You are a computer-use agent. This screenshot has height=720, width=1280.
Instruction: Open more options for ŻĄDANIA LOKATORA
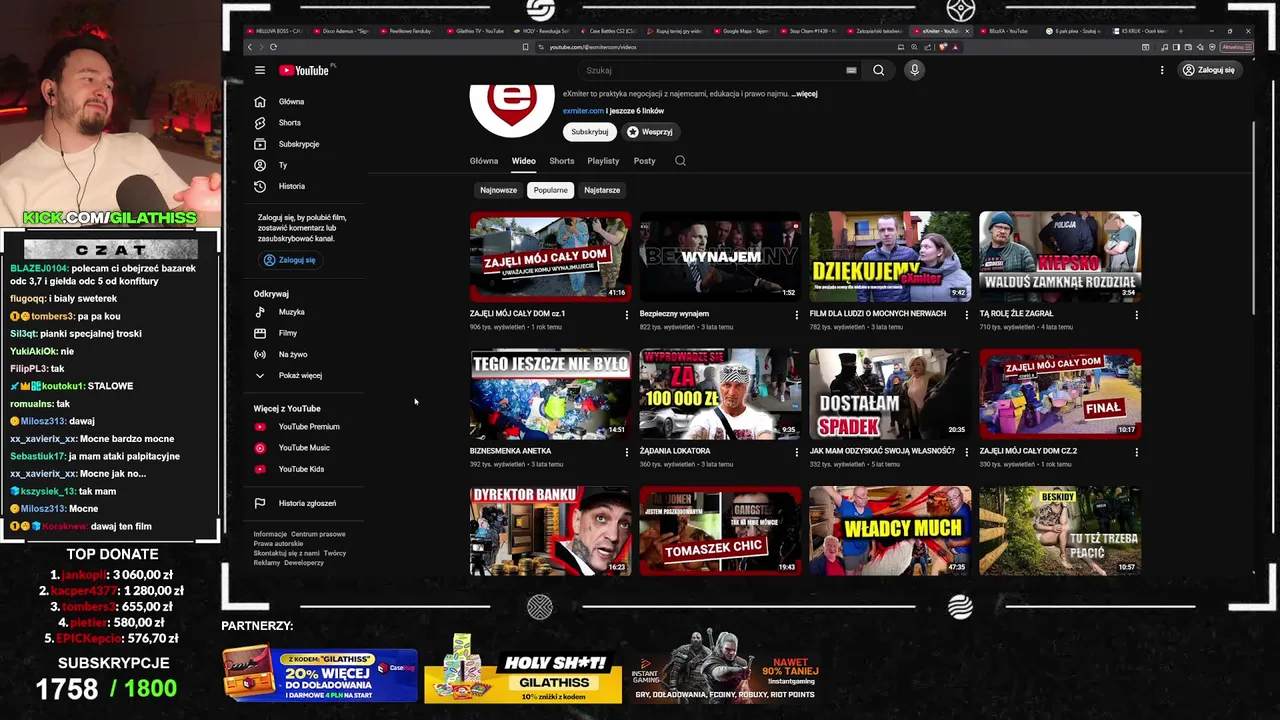point(797,452)
